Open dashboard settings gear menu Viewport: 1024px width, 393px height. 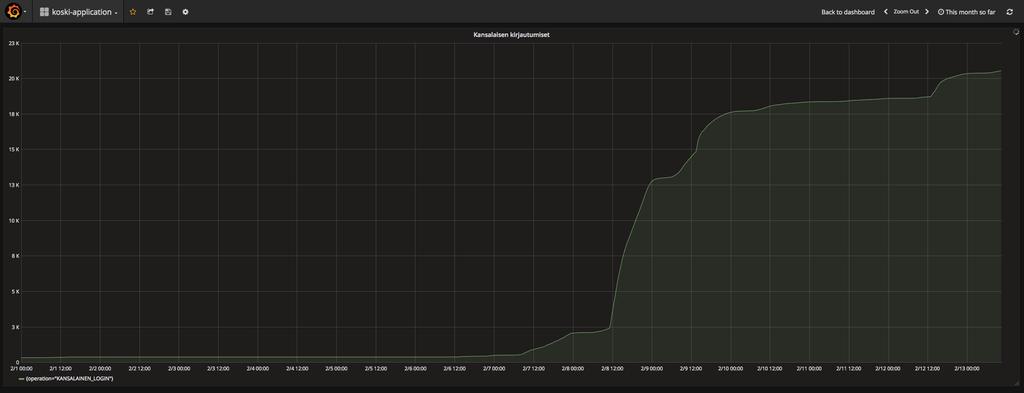[x=185, y=12]
